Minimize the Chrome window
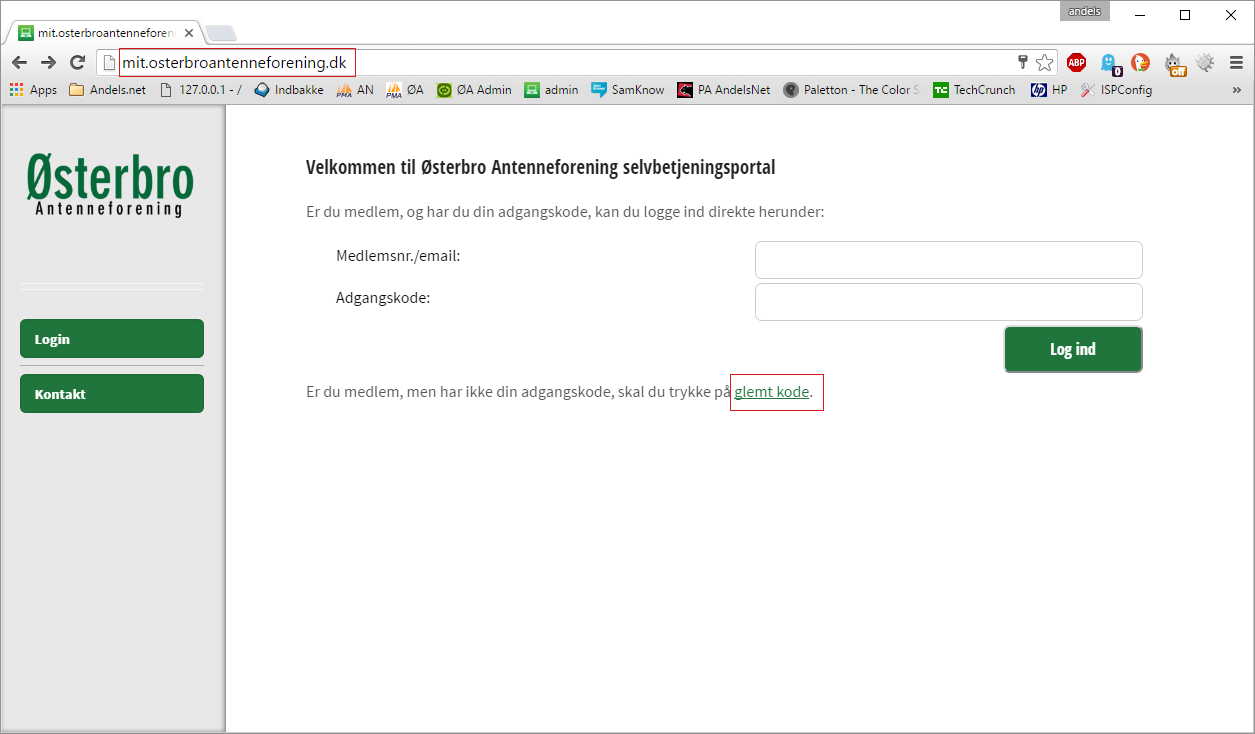The width and height of the screenshot is (1255, 734). coord(1139,14)
